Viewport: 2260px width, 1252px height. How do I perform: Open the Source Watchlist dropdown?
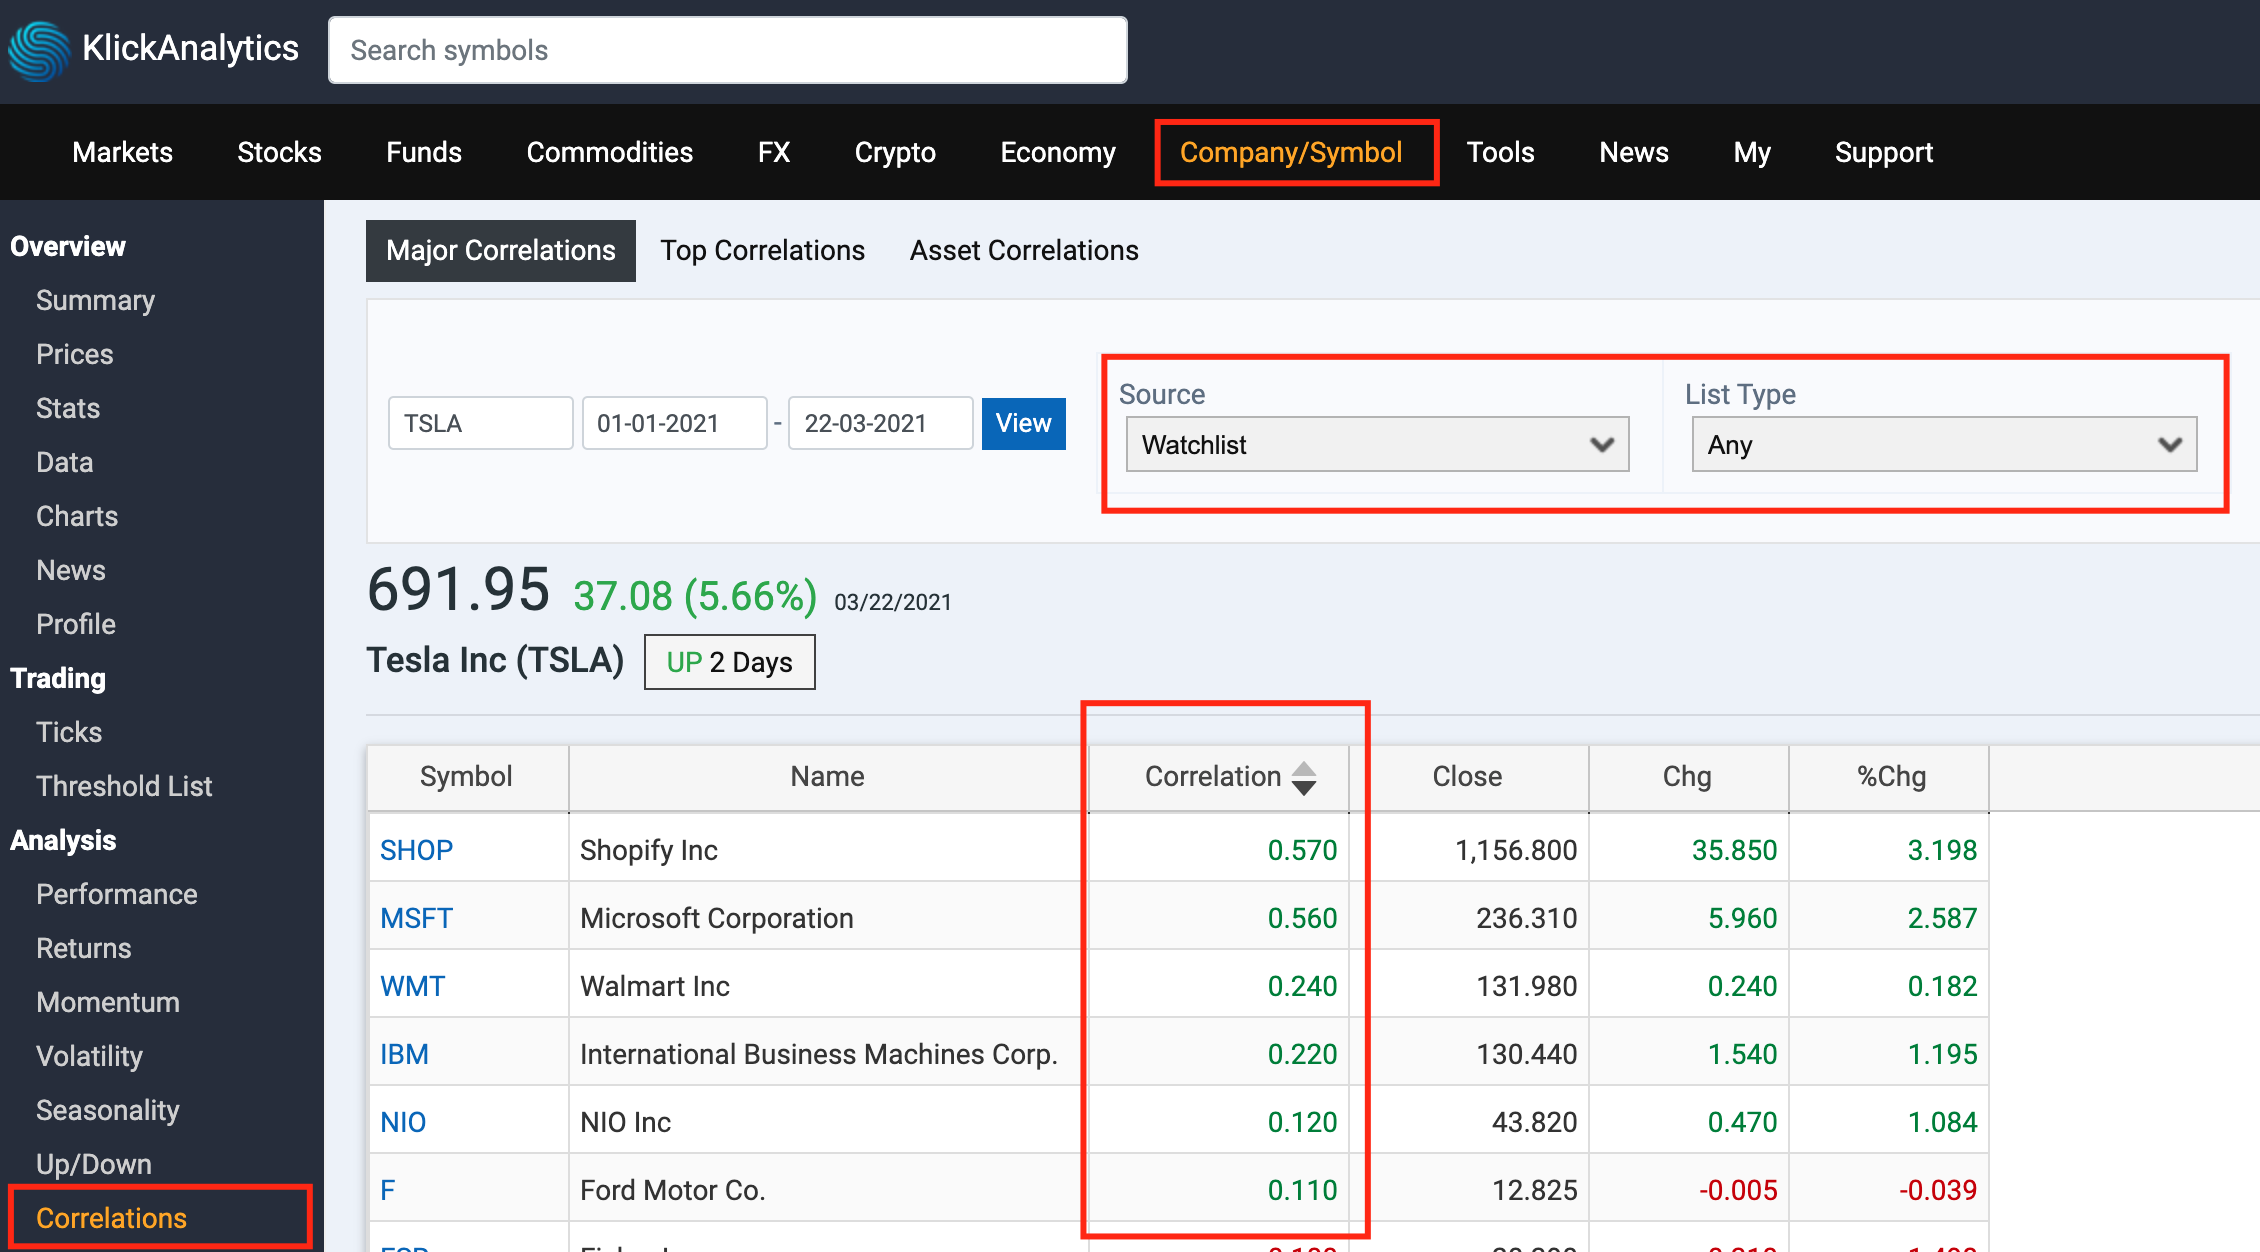coord(1377,444)
